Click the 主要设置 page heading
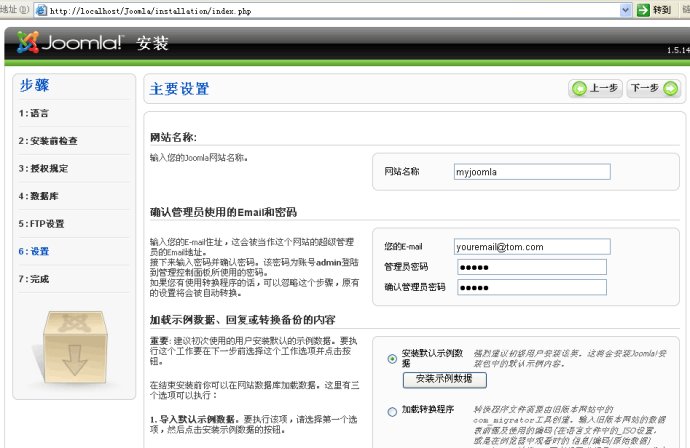 coord(179,89)
